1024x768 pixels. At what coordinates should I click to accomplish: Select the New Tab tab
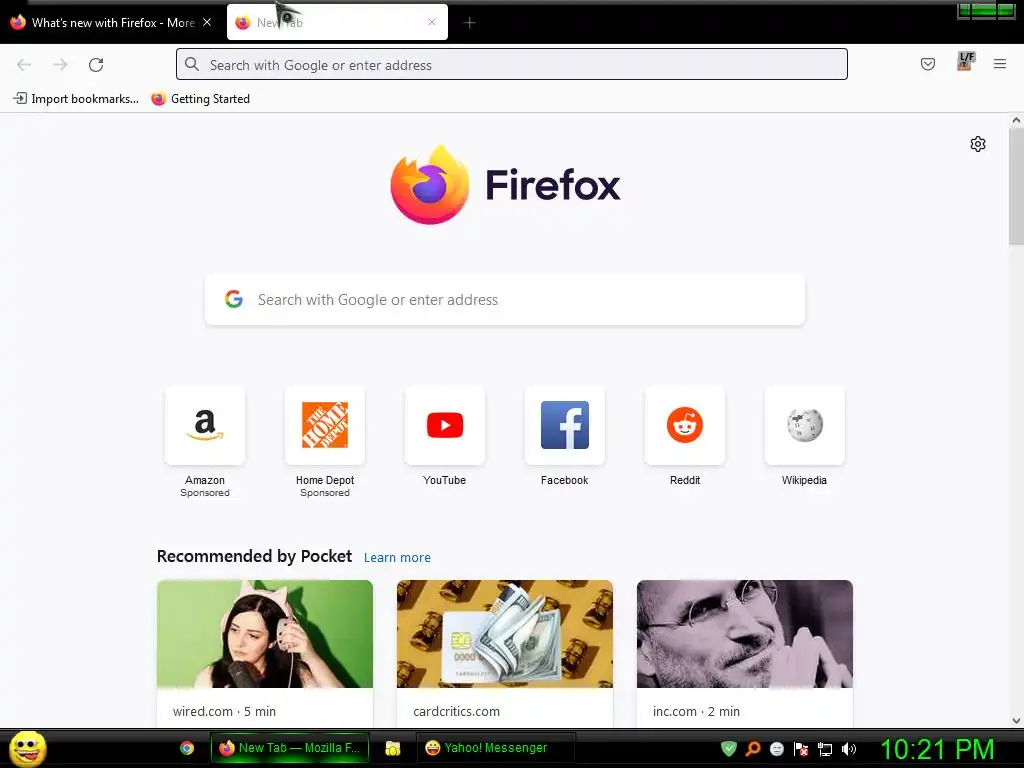(337, 22)
